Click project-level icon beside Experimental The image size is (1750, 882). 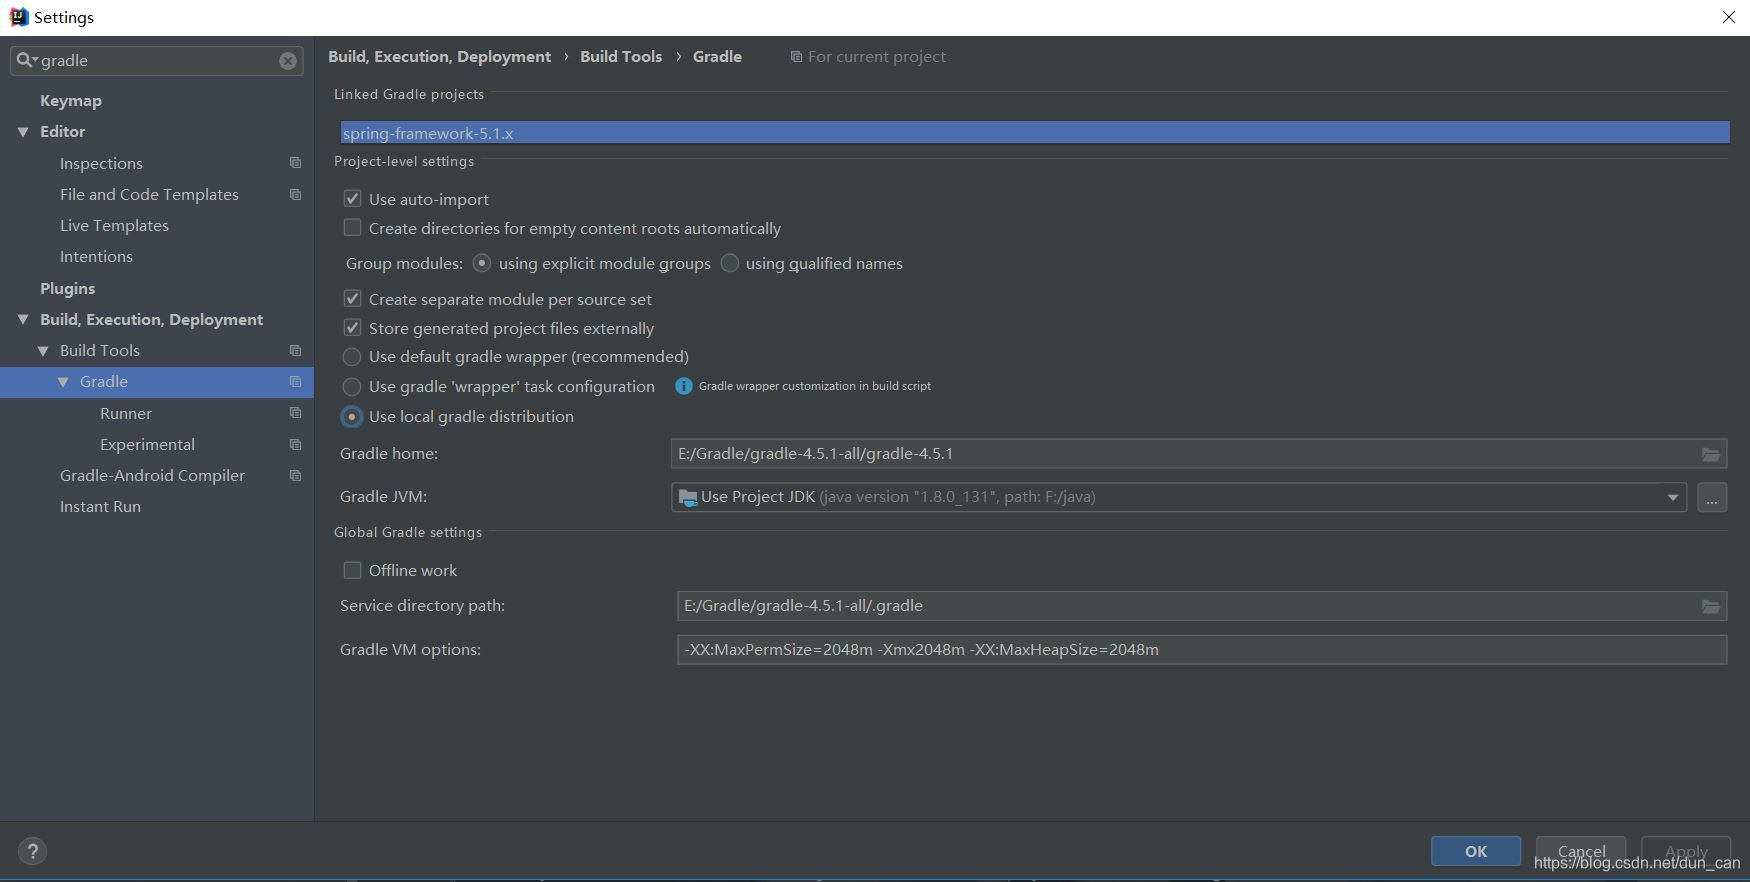(295, 444)
